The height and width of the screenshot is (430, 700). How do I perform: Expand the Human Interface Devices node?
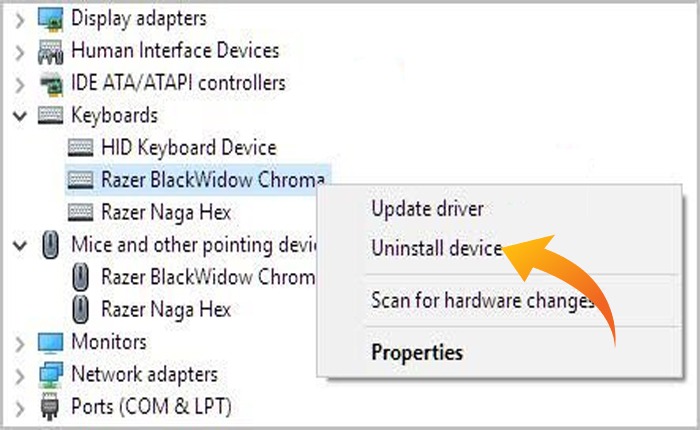click(20, 50)
